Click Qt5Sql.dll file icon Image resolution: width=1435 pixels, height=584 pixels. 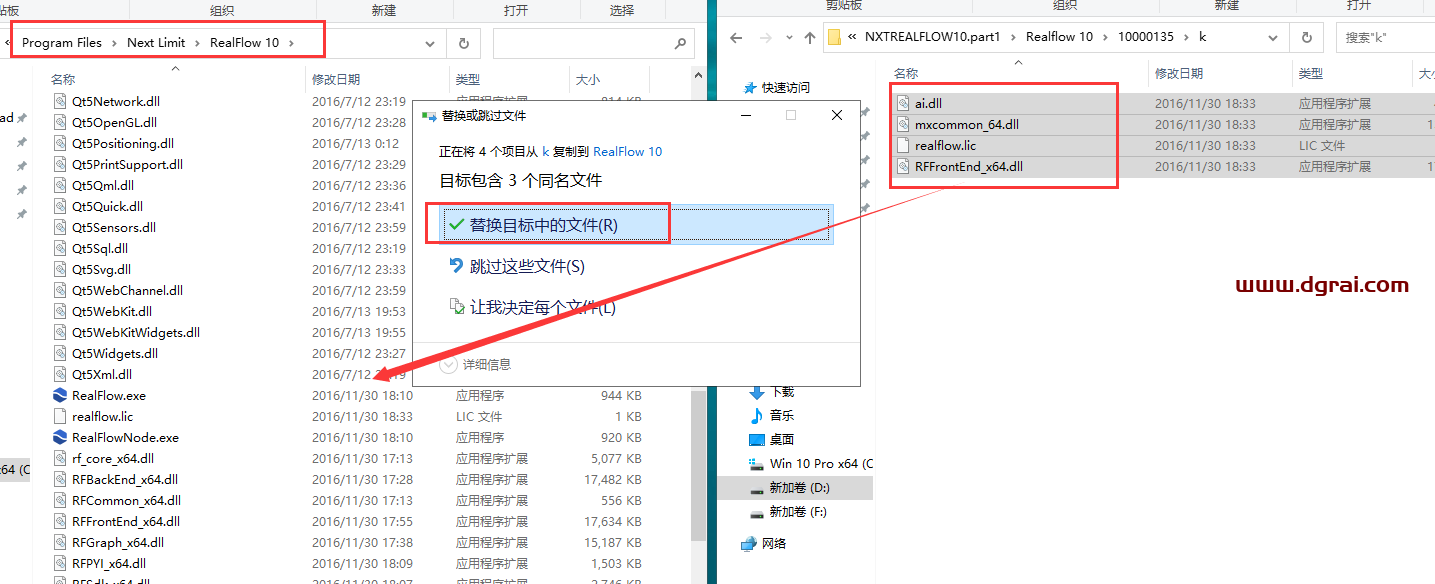tap(60, 248)
